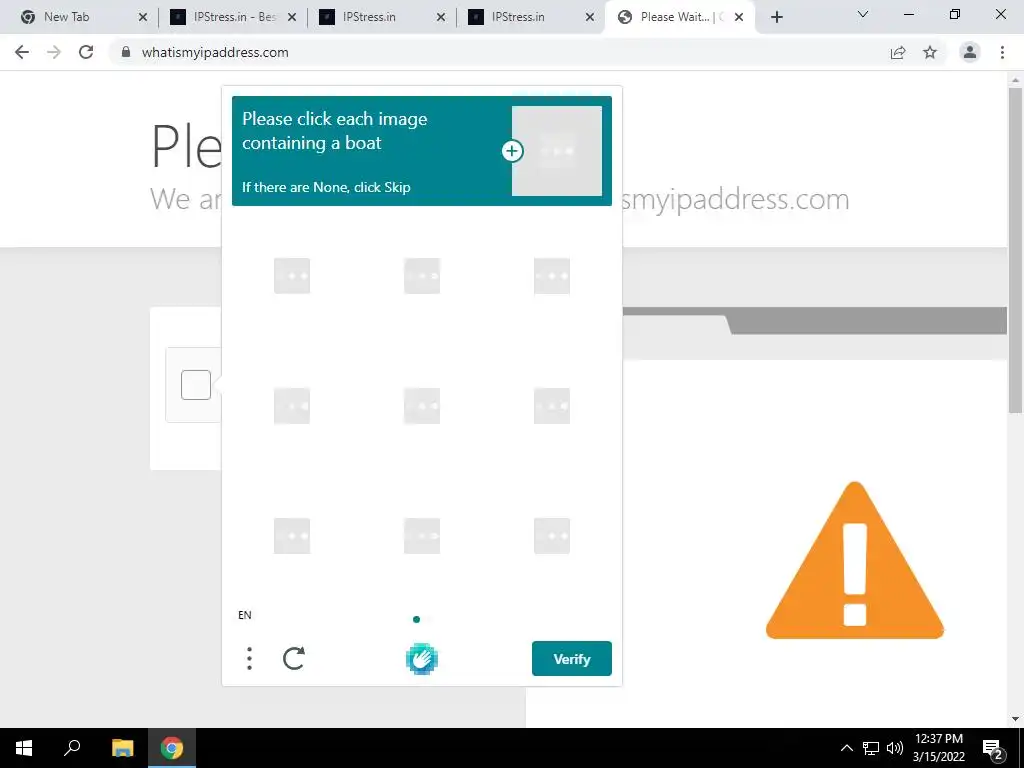Click the page vertical scrollbar thumb
This screenshot has width=1024, height=768.
click(x=1015, y=249)
